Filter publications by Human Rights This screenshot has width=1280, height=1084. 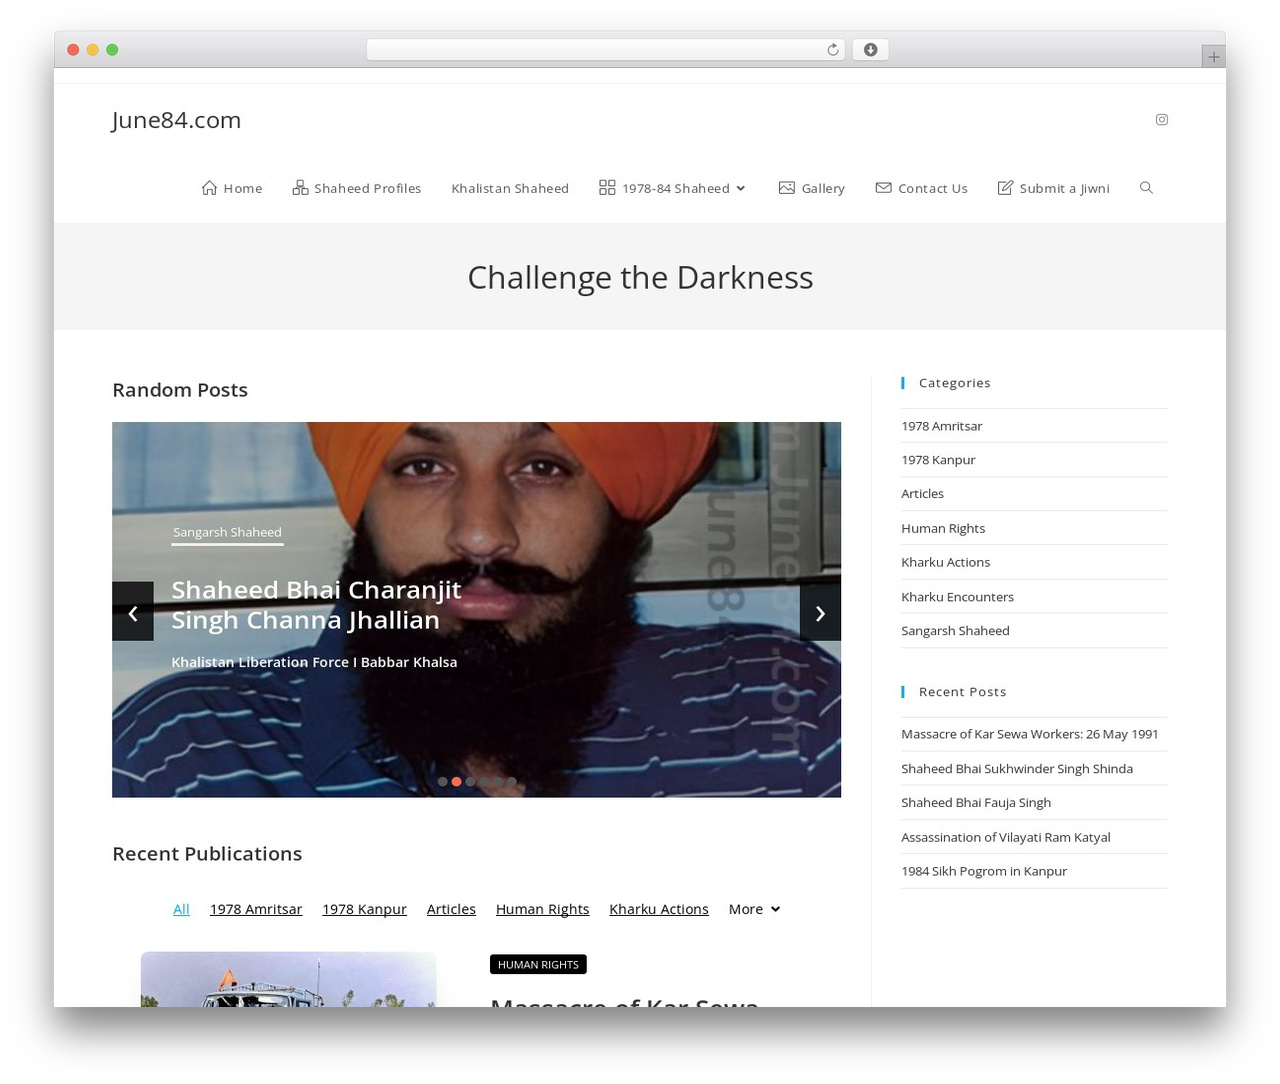coord(542,909)
